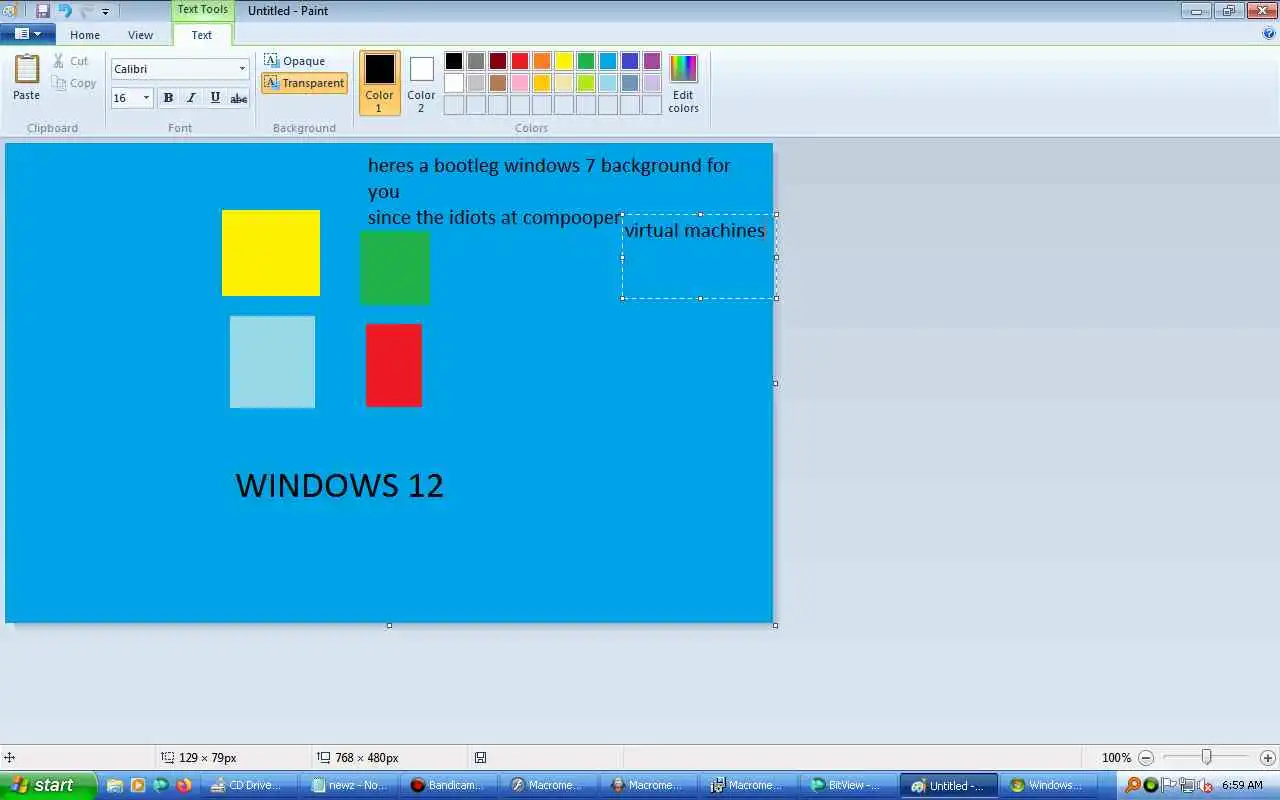Pick the yellow palette swatch
The width and height of the screenshot is (1280, 800).
[x=564, y=61]
